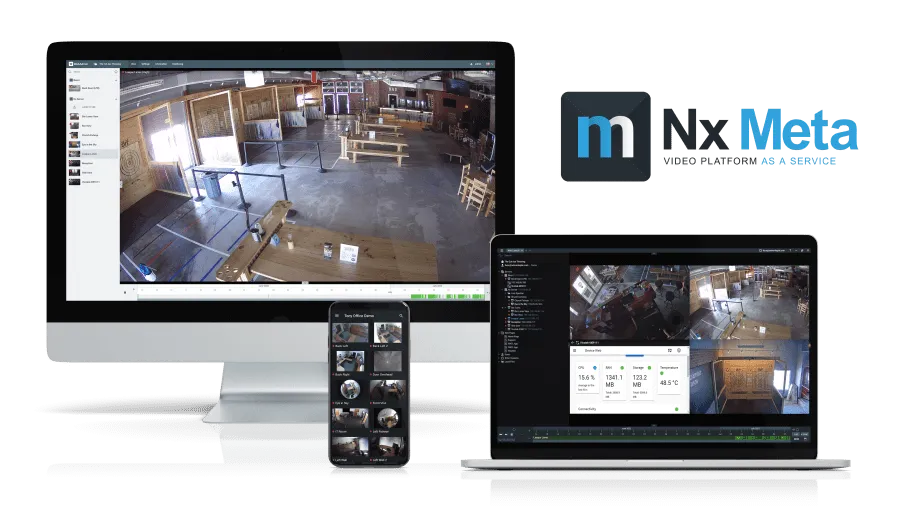Click RAM 1341.1 MB card

coord(614,380)
